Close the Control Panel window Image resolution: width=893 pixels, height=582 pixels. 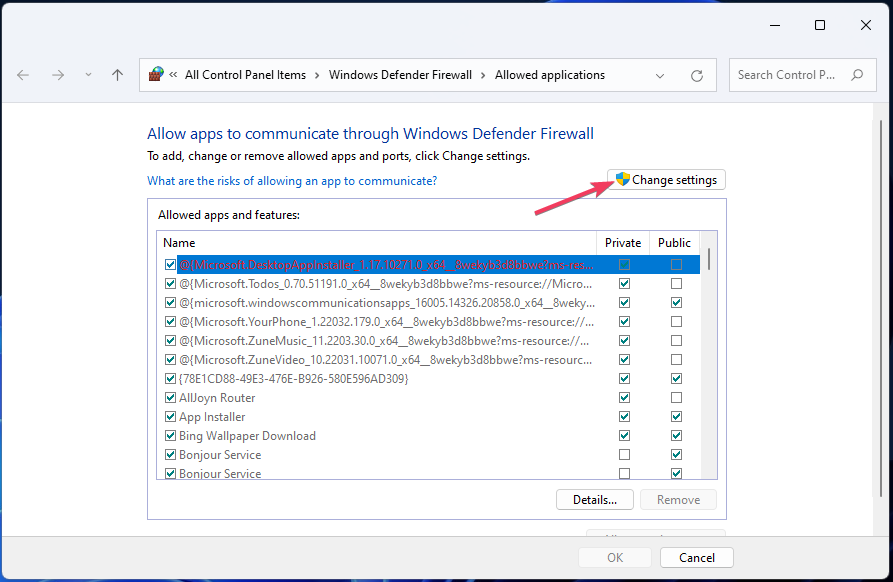pos(866,25)
